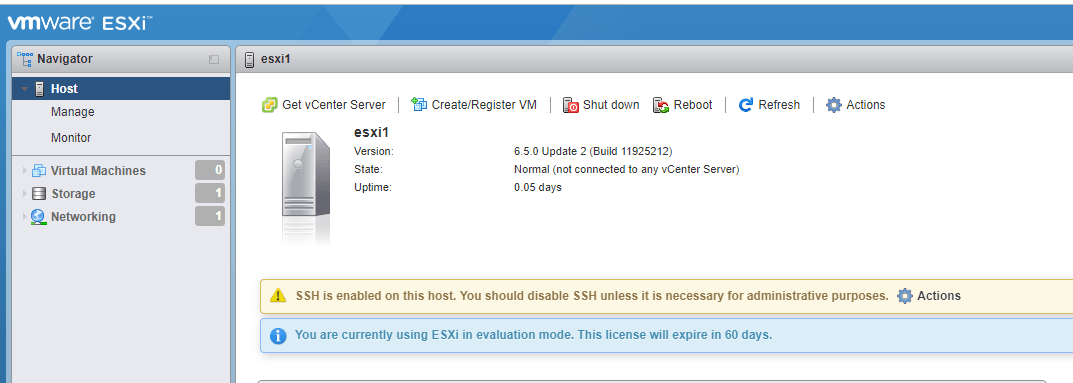Click the Create/Register VM icon

(x=419, y=105)
